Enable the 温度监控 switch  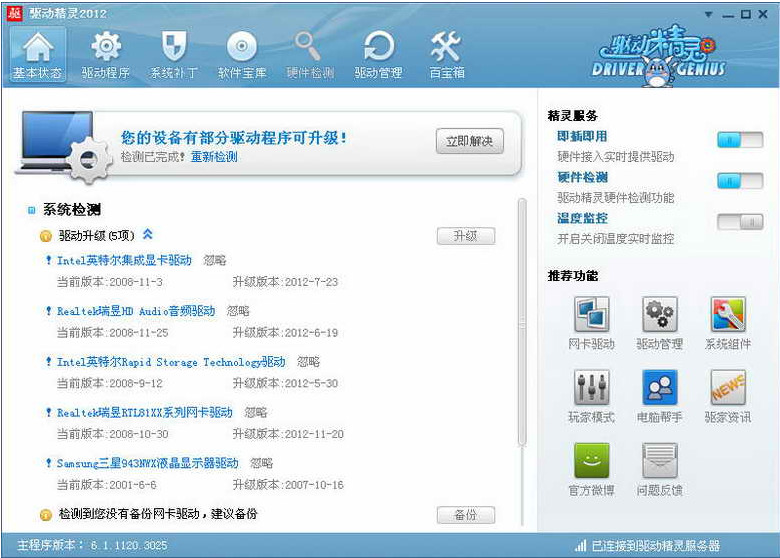click(740, 221)
